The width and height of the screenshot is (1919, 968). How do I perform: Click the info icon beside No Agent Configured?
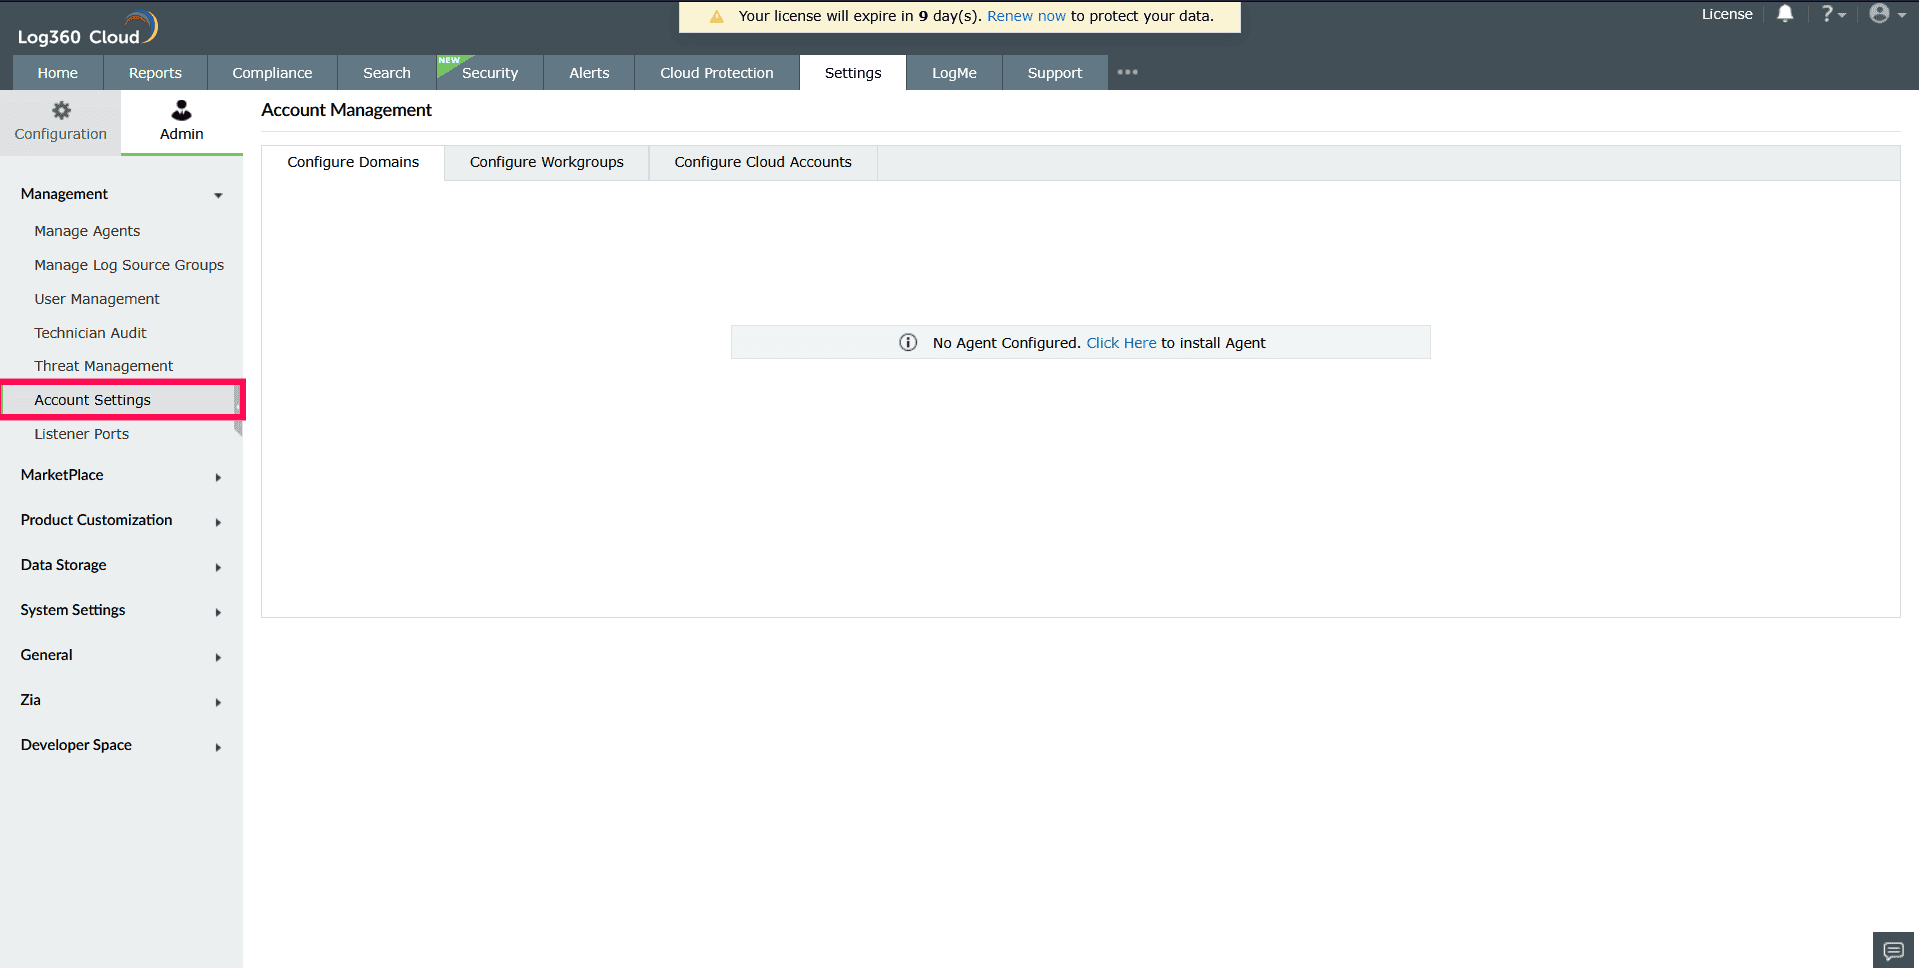(908, 343)
